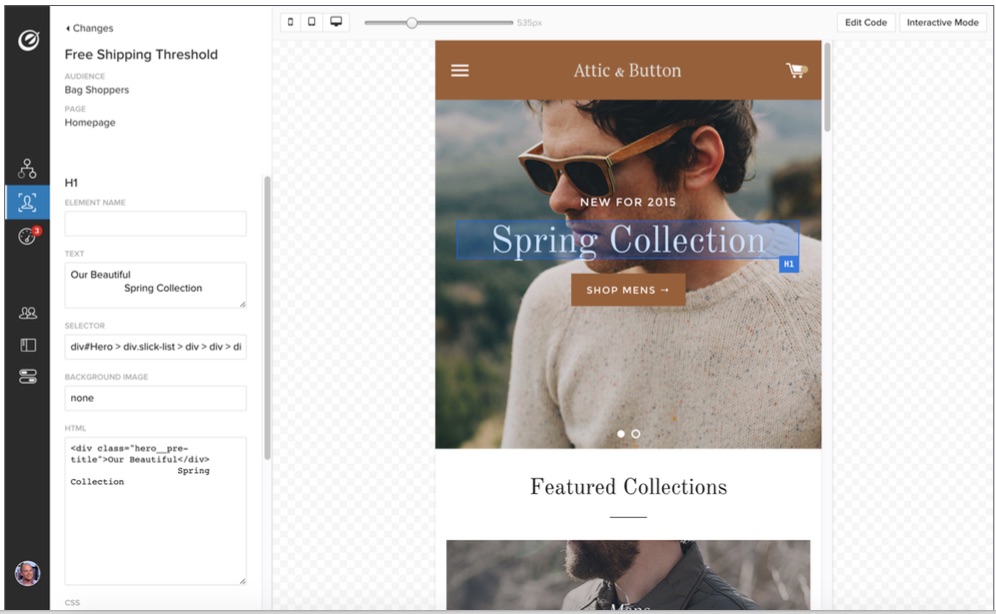Open the hamburger menu on Attic & Button

(459, 70)
